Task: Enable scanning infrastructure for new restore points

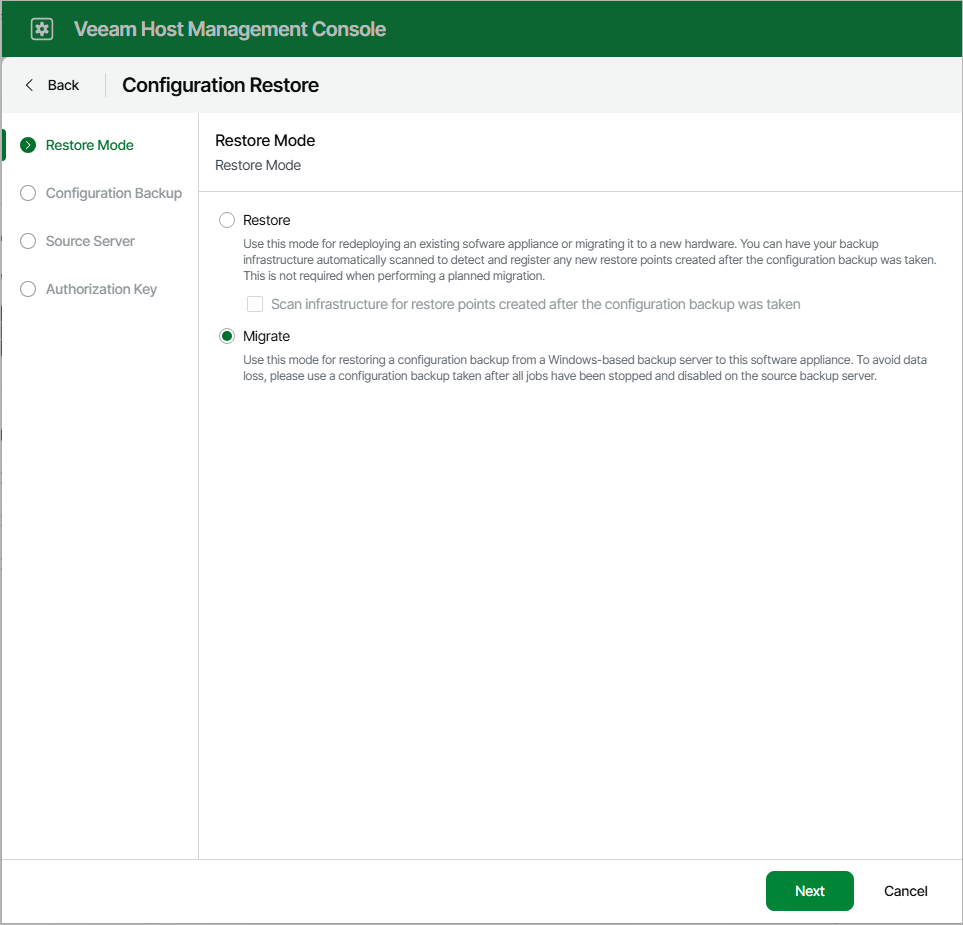Action: click(x=255, y=304)
